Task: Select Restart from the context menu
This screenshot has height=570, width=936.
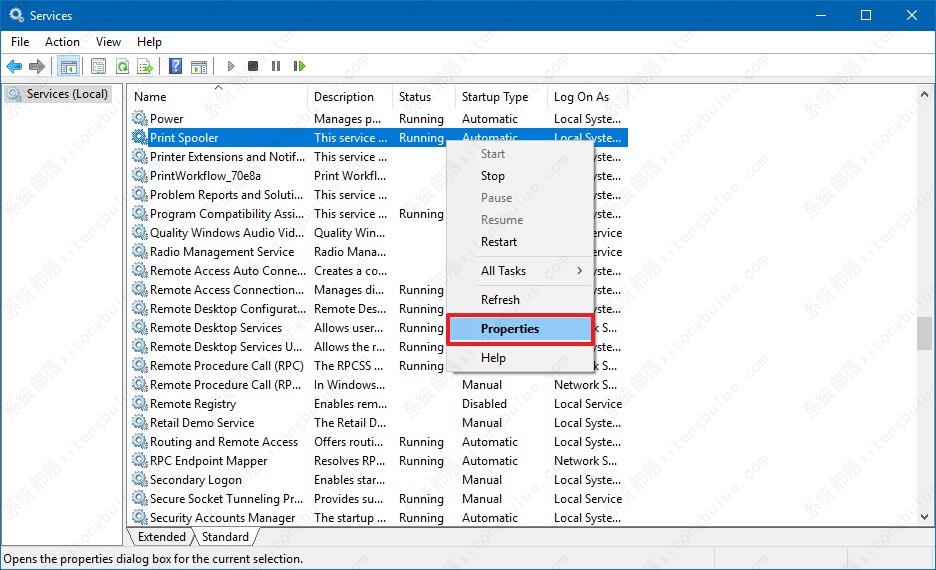Action: click(x=499, y=242)
